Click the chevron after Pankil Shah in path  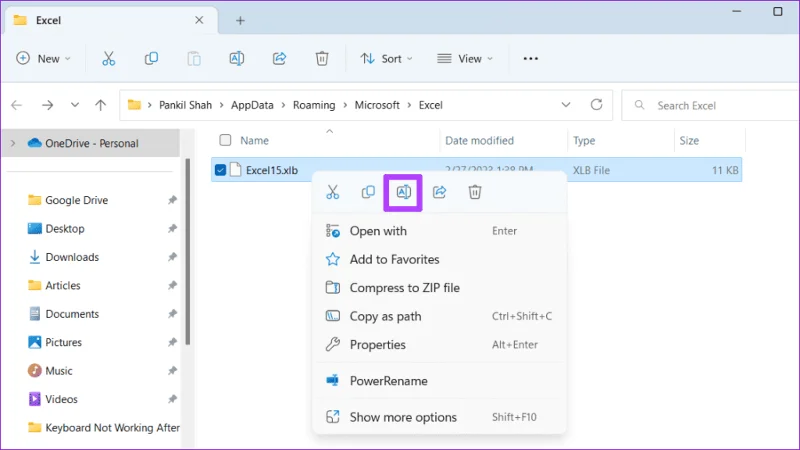[x=221, y=105]
